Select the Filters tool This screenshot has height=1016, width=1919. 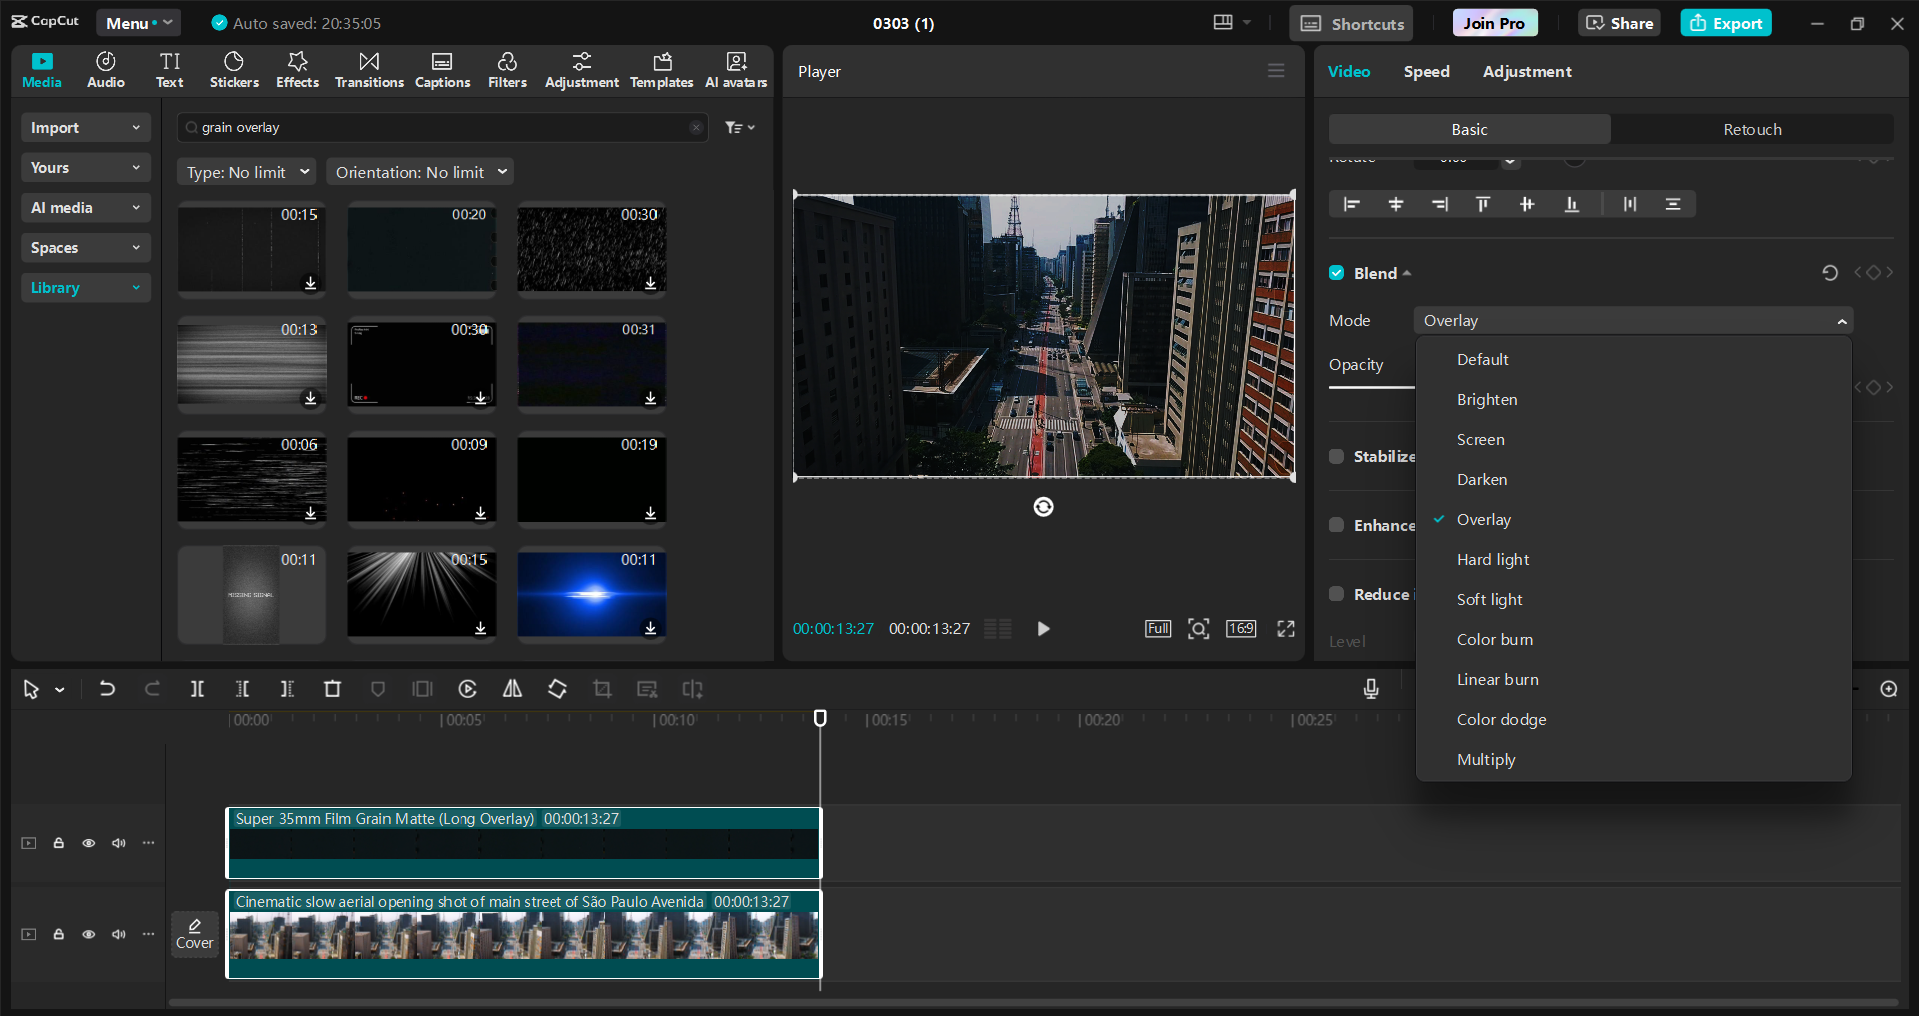point(507,69)
